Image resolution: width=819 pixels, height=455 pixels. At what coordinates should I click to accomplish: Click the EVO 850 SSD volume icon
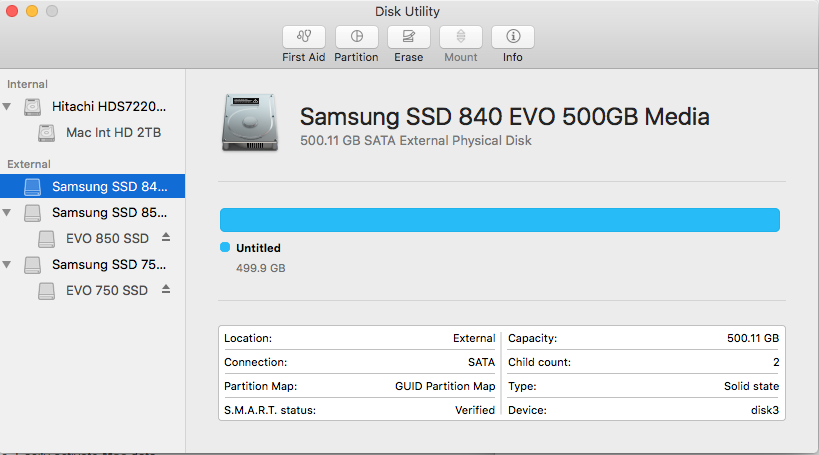tap(46, 239)
